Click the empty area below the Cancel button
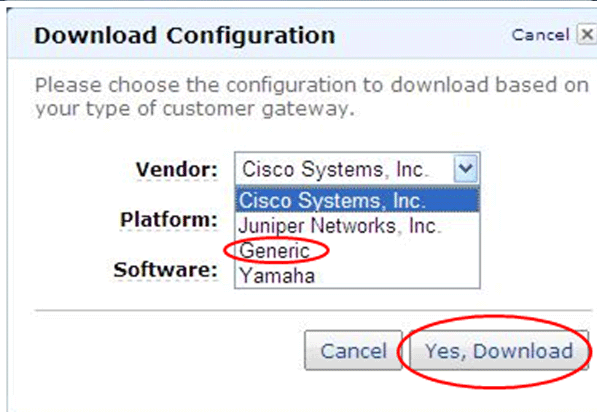The height and width of the screenshot is (412, 597). point(353,392)
